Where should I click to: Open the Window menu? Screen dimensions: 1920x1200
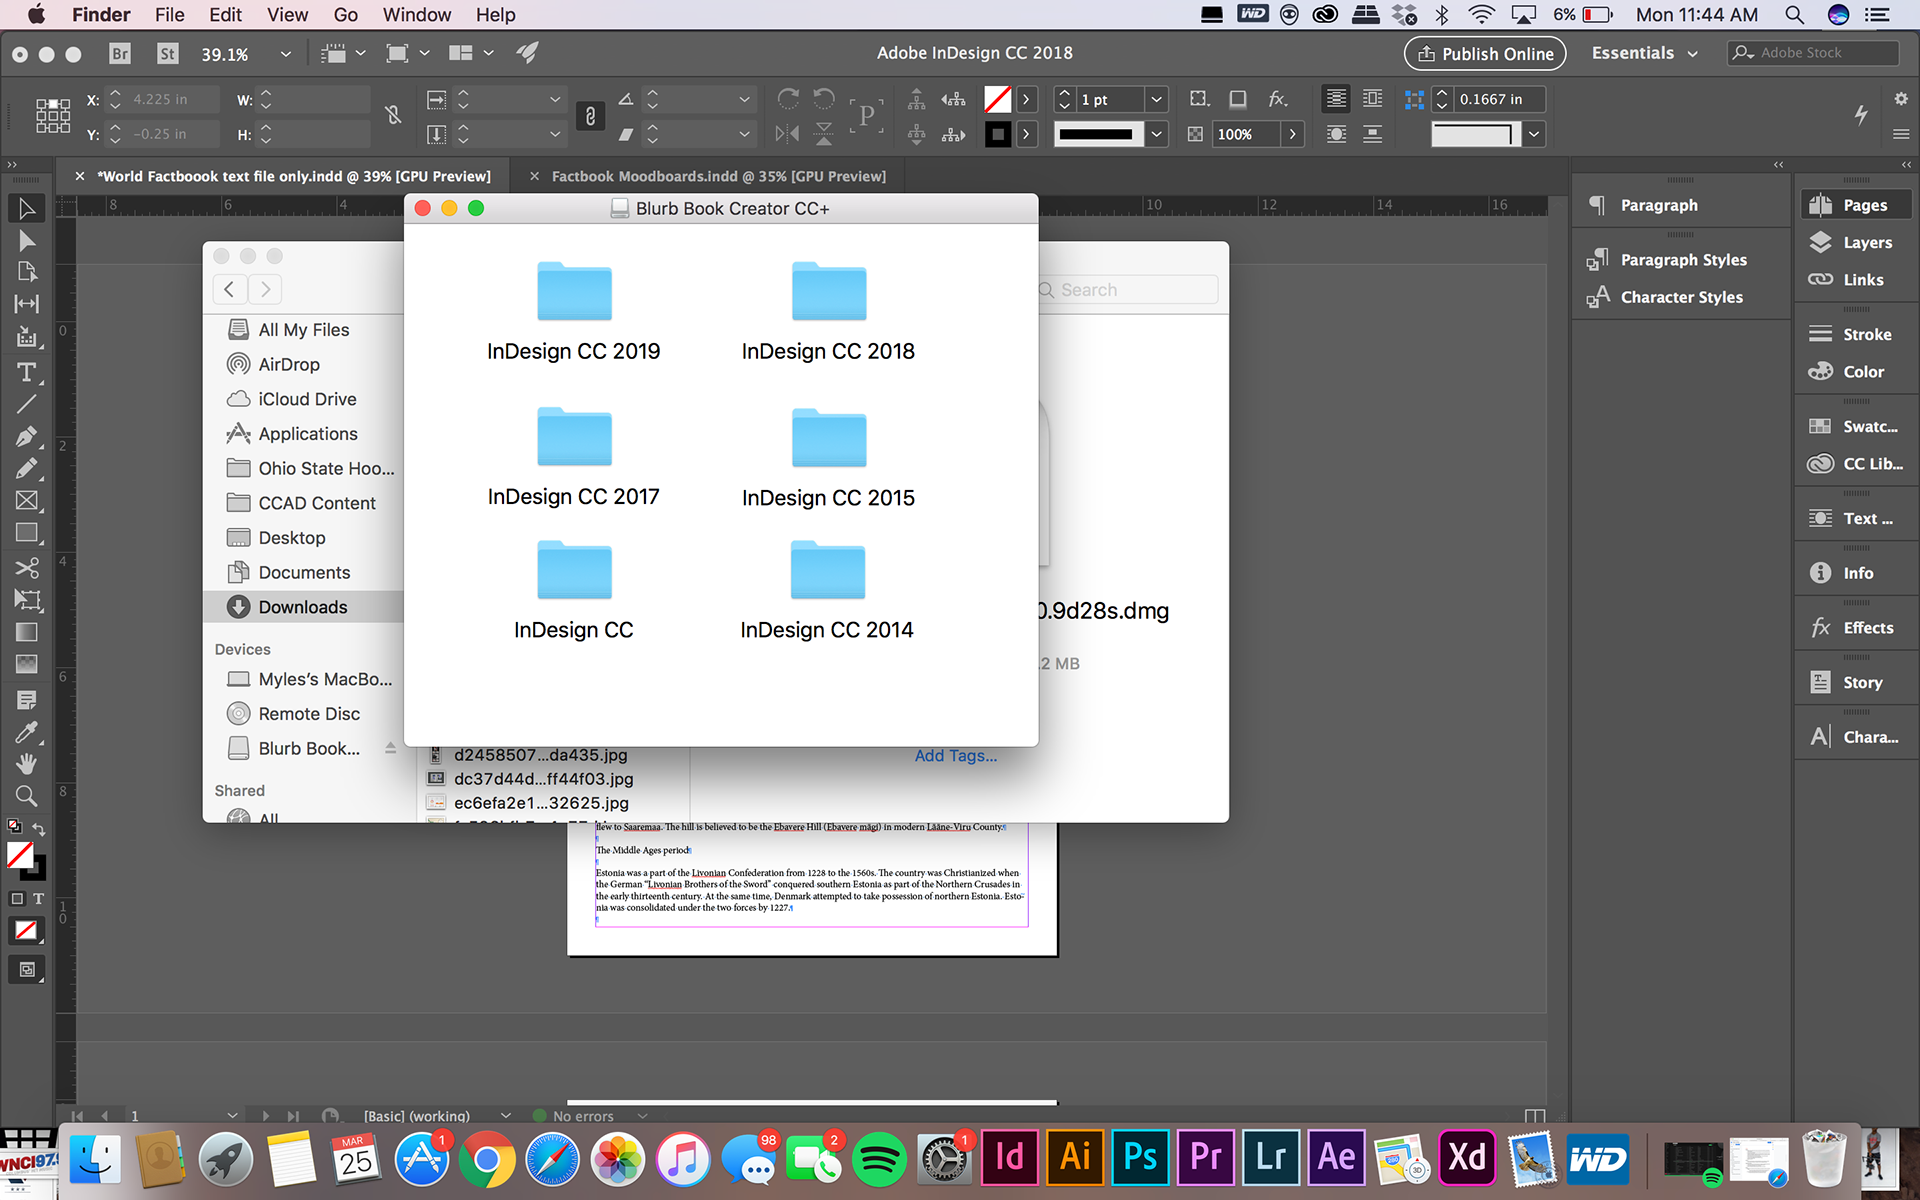pos(417,15)
